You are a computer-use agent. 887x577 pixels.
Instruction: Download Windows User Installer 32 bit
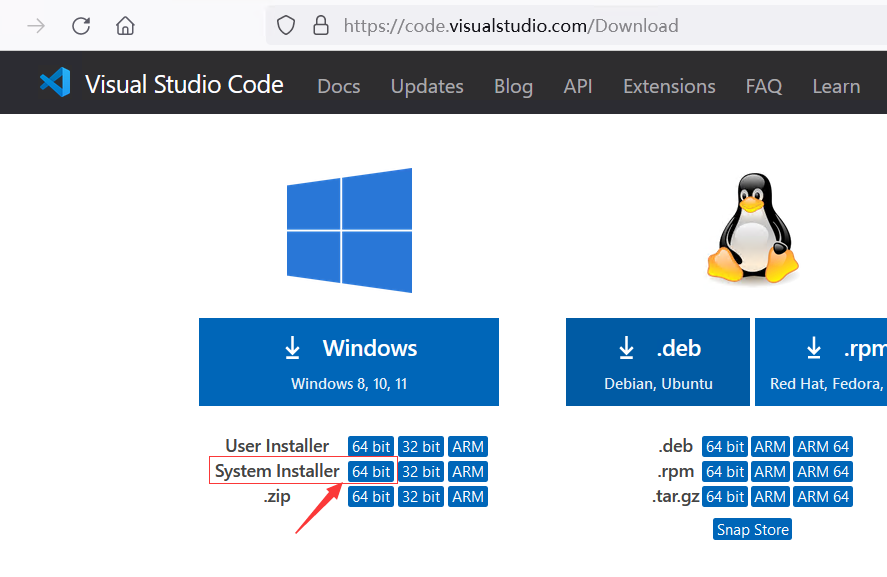[x=421, y=446]
